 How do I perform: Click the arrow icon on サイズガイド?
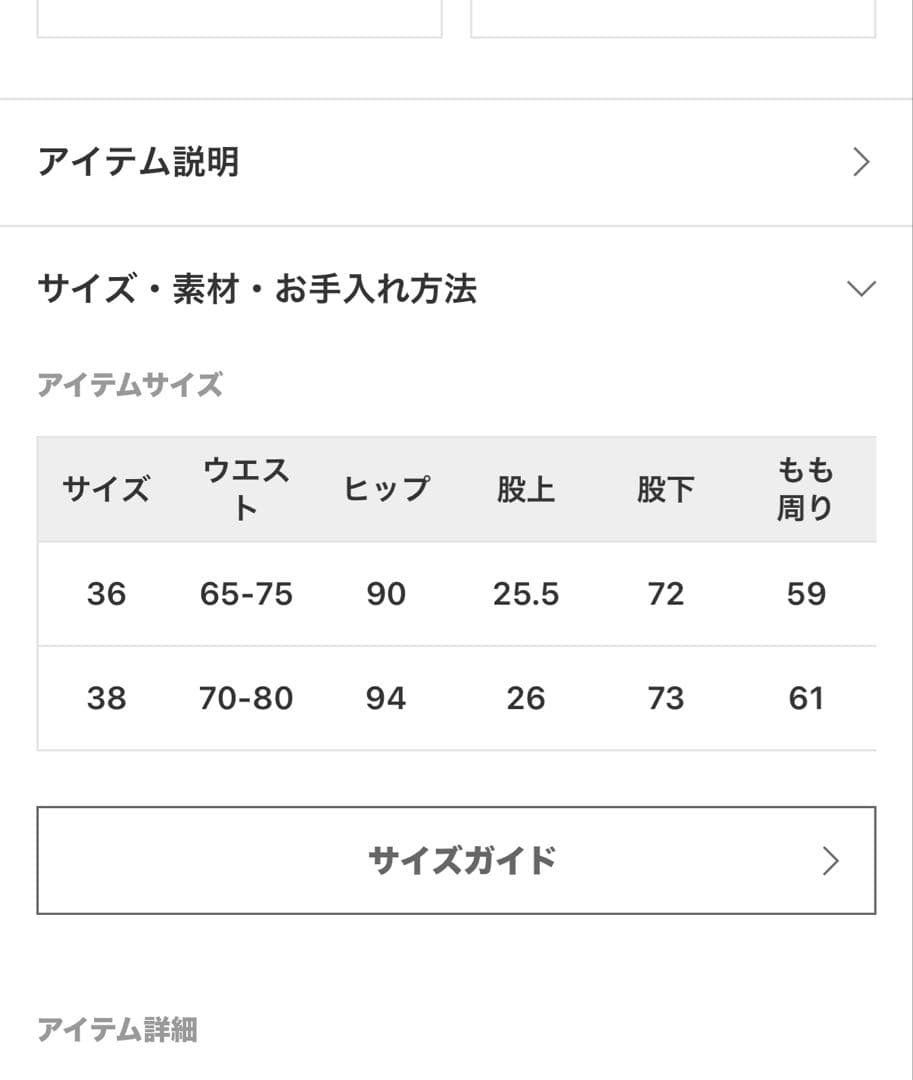coord(830,861)
